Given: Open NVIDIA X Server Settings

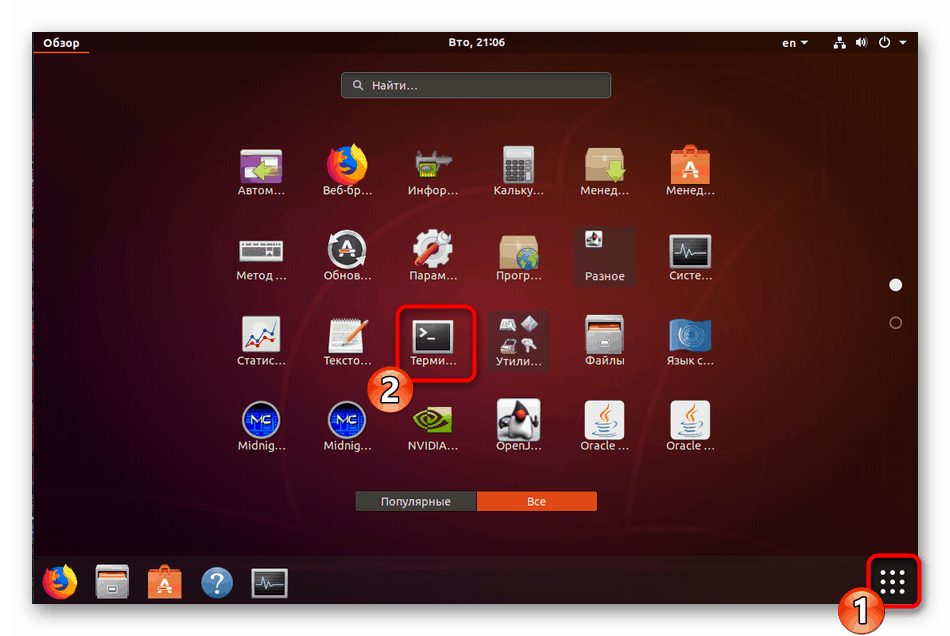Looking at the screenshot, I should (x=432, y=419).
